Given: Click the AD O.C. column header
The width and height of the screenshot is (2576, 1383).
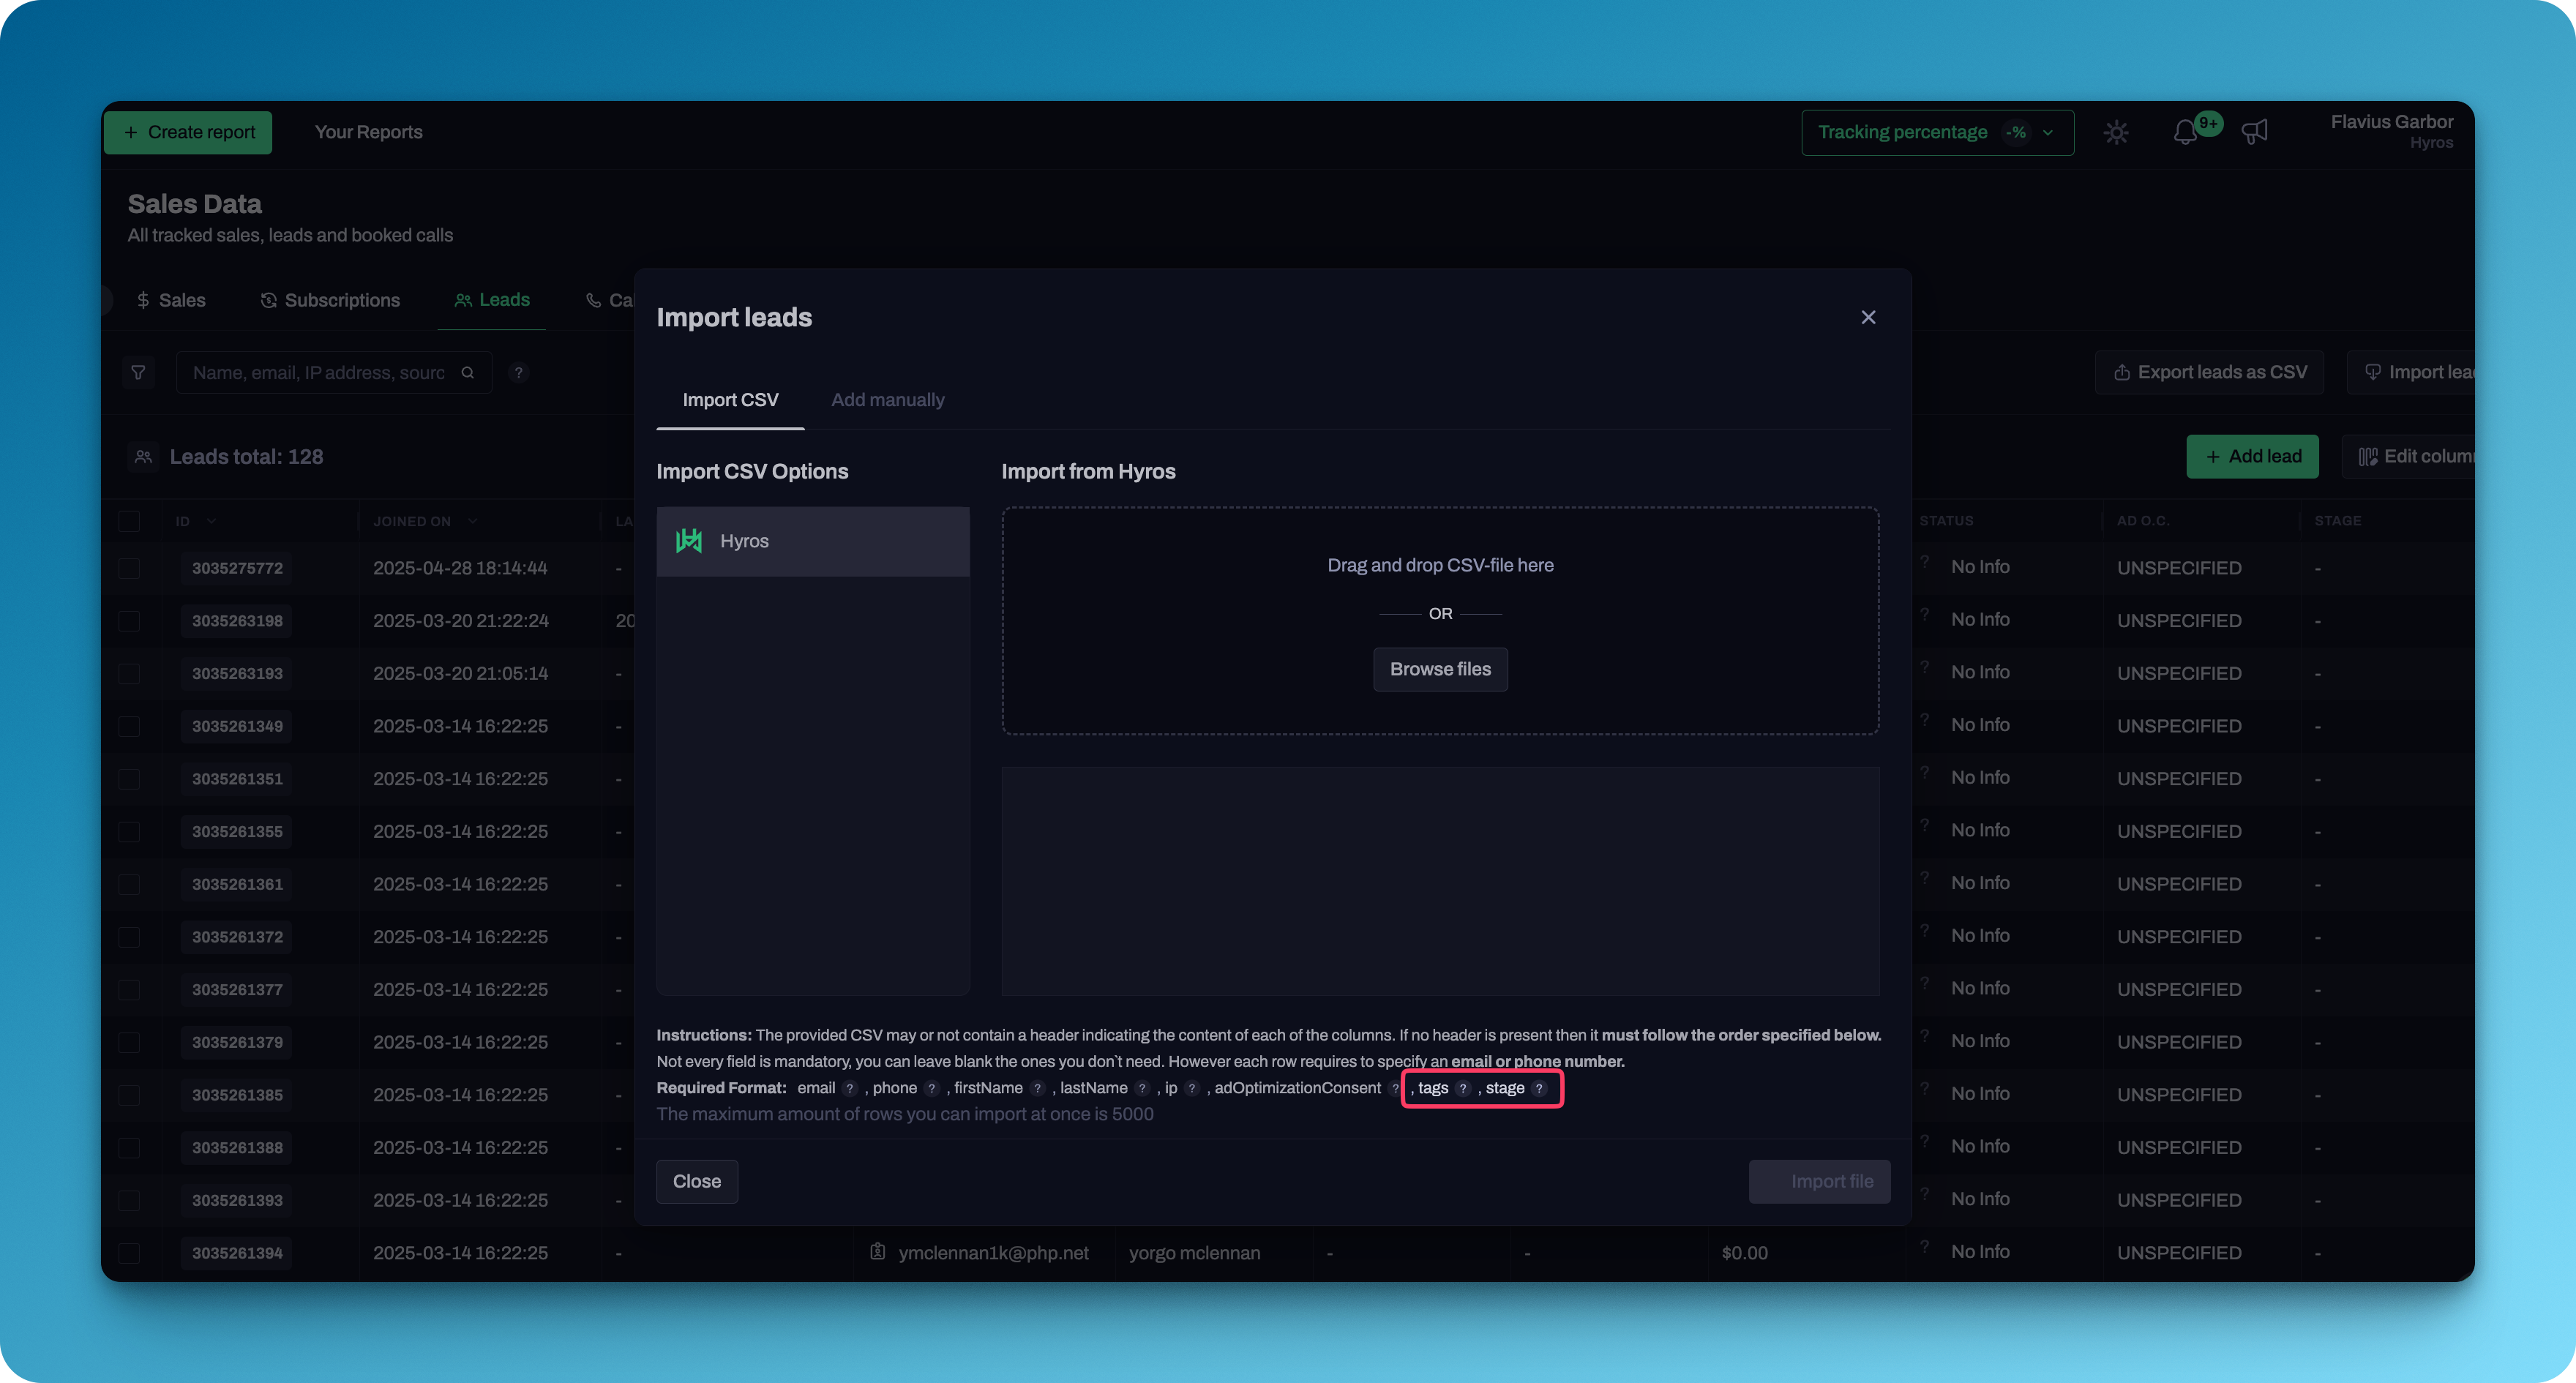Looking at the screenshot, I should pos(2142,521).
